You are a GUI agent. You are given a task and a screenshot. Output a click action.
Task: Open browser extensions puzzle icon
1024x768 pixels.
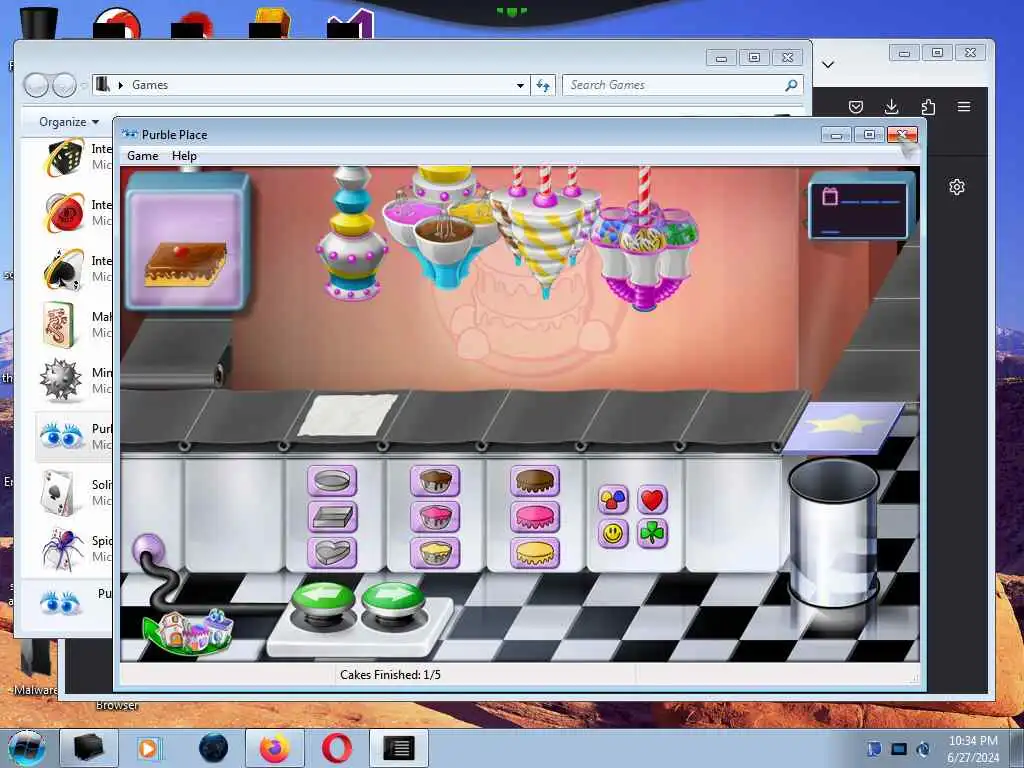(x=928, y=106)
